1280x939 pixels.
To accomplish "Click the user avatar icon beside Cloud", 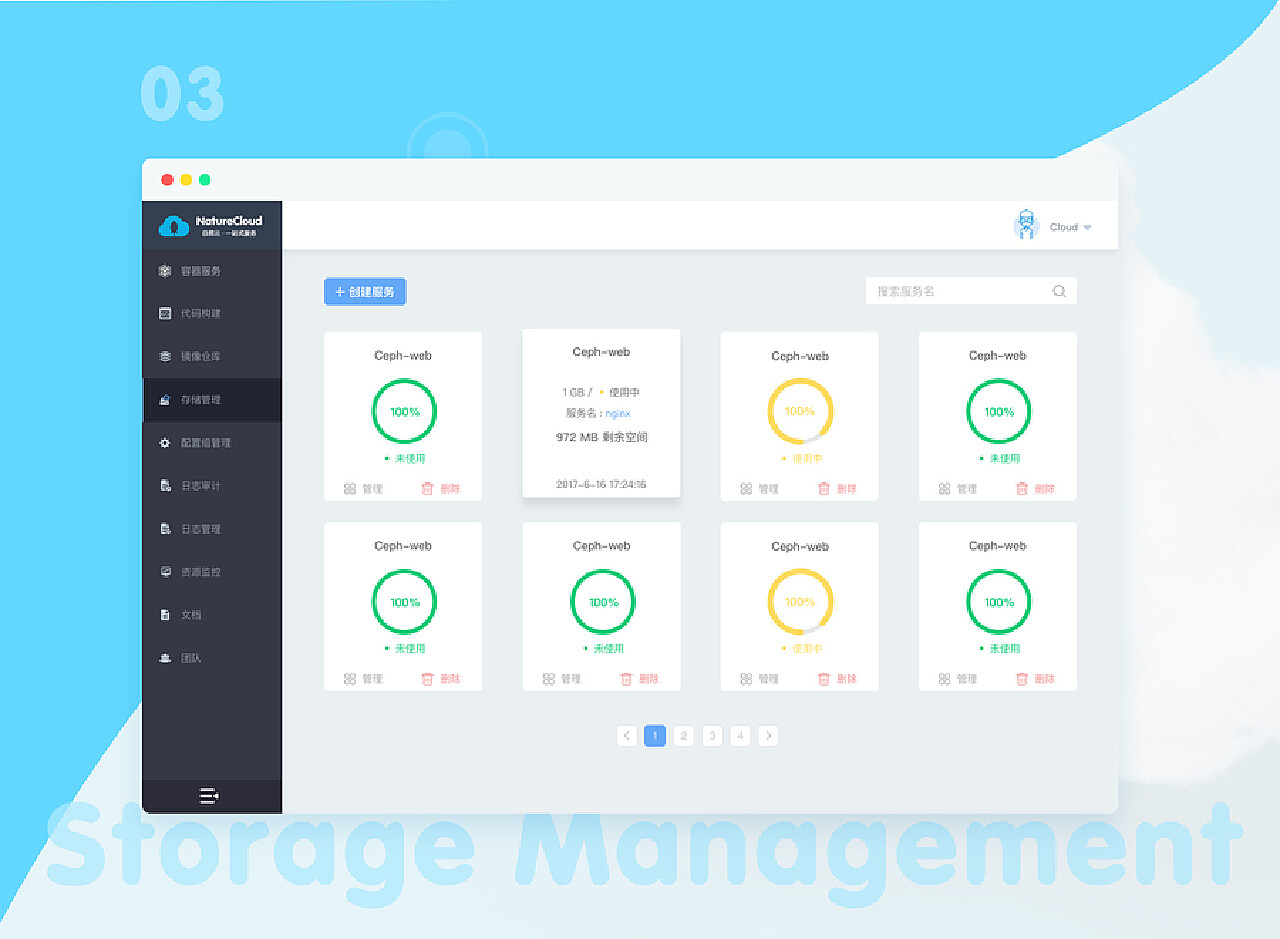I will [x=1027, y=226].
